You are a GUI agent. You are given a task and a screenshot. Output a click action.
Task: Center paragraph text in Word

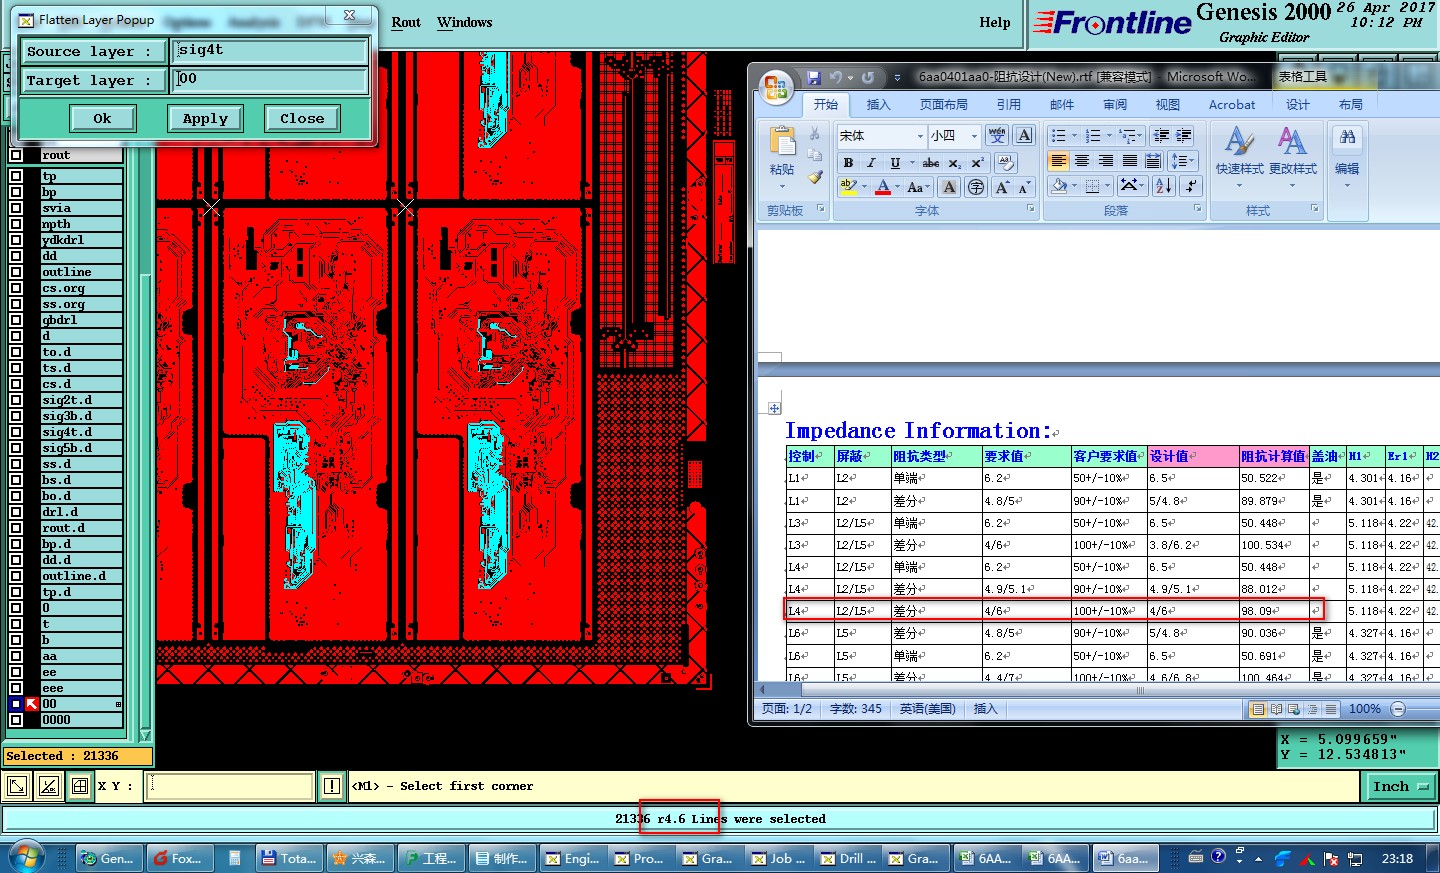click(1082, 161)
